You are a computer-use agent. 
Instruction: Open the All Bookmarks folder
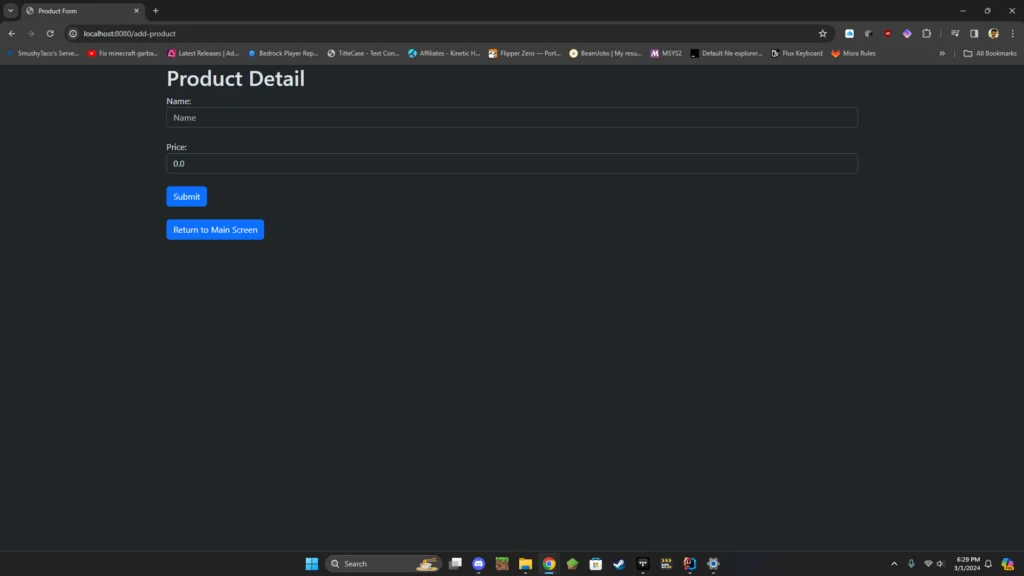click(x=990, y=54)
